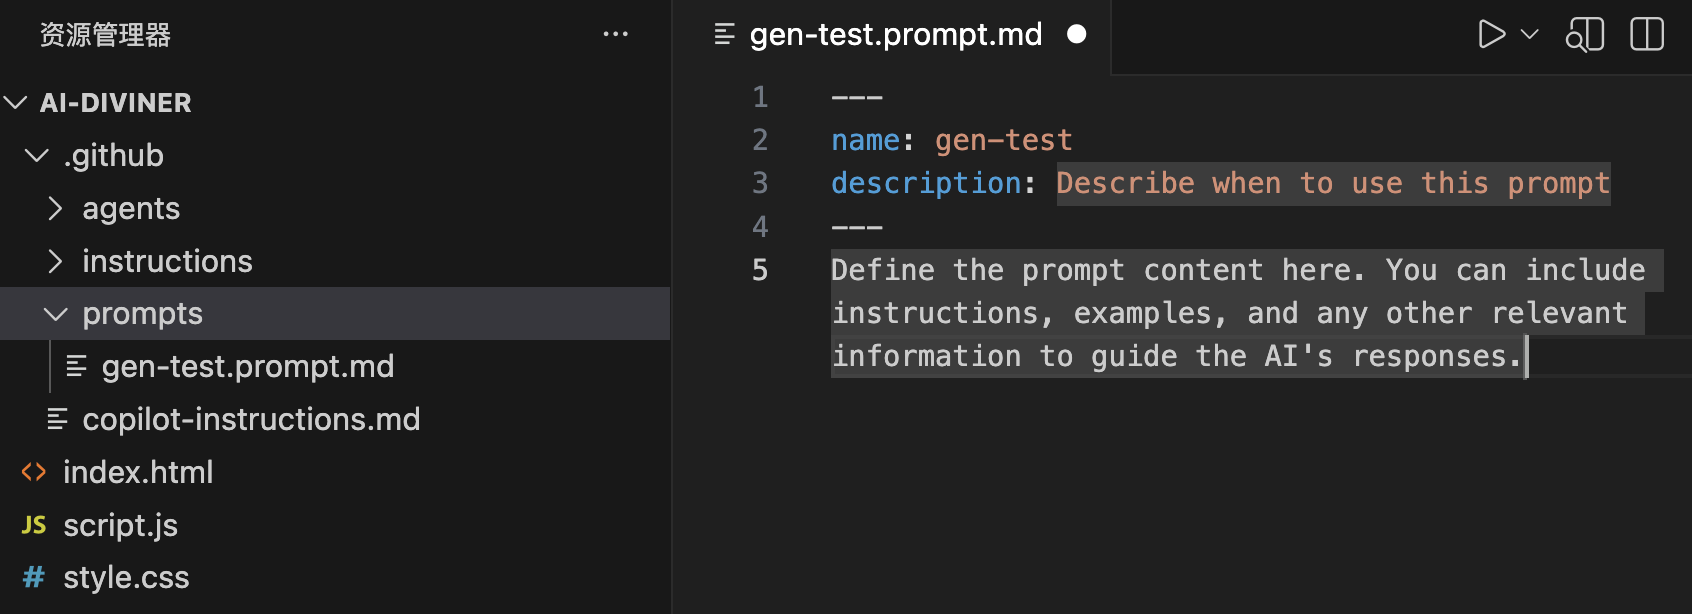The height and width of the screenshot is (614, 1692).
Task: Open copilot-instructions.md from explorer
Action: click(251, 419)
